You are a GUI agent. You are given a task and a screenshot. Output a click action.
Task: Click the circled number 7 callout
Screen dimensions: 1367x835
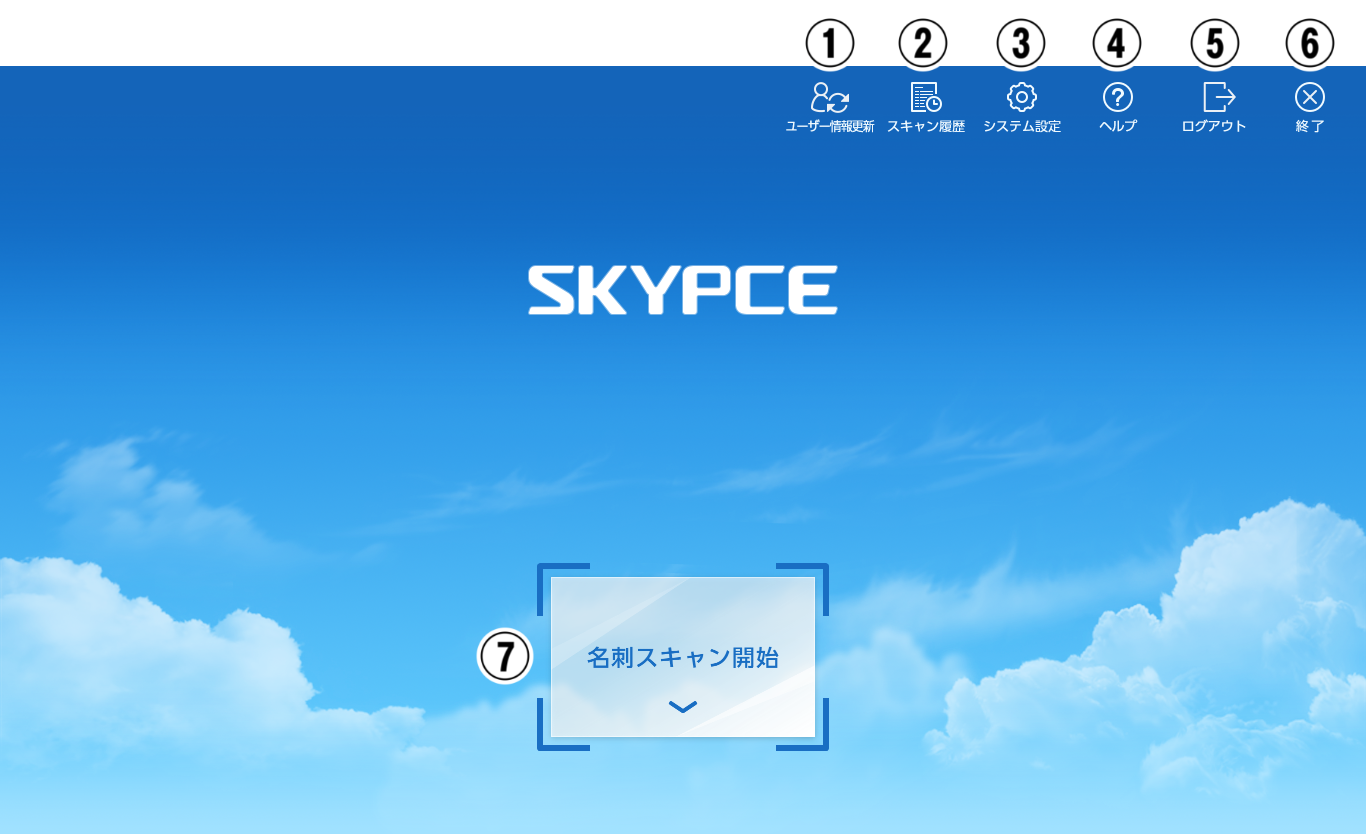coord(505,656)
